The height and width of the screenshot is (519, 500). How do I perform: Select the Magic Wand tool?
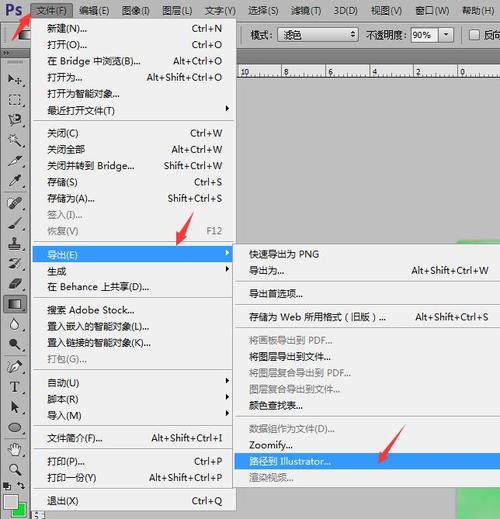tap(14, 140)
